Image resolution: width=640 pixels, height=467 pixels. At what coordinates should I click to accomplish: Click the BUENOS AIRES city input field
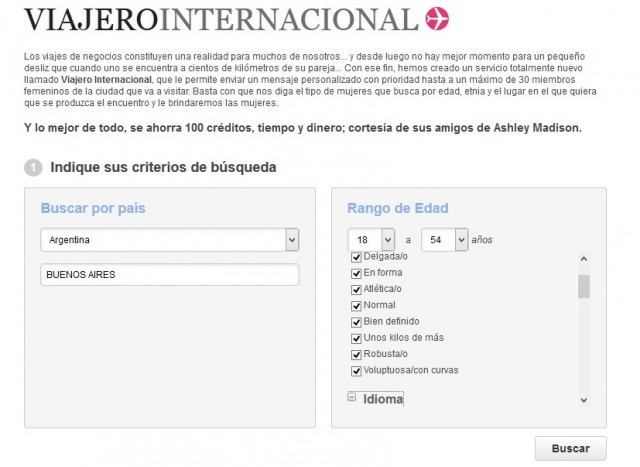click(170, 274)
